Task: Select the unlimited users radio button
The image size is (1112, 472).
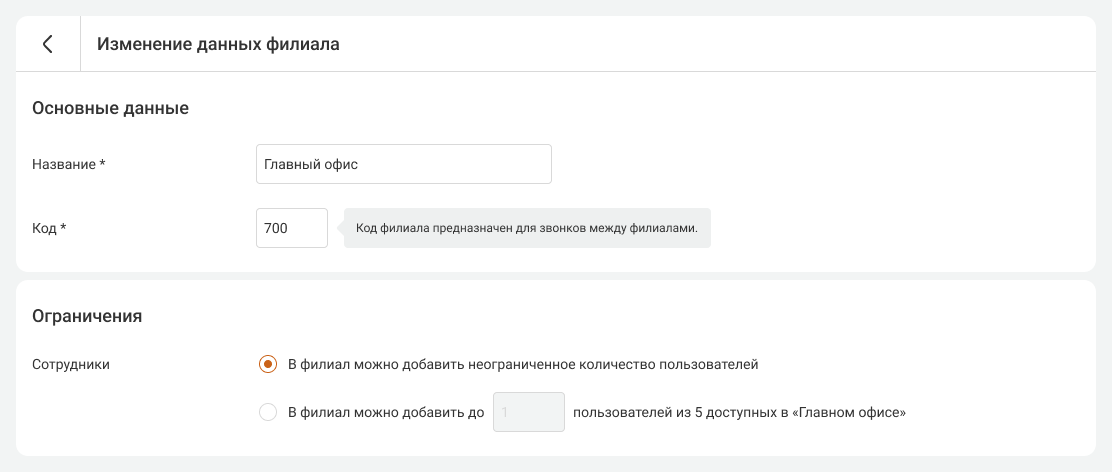Action: tap(267, 364)
